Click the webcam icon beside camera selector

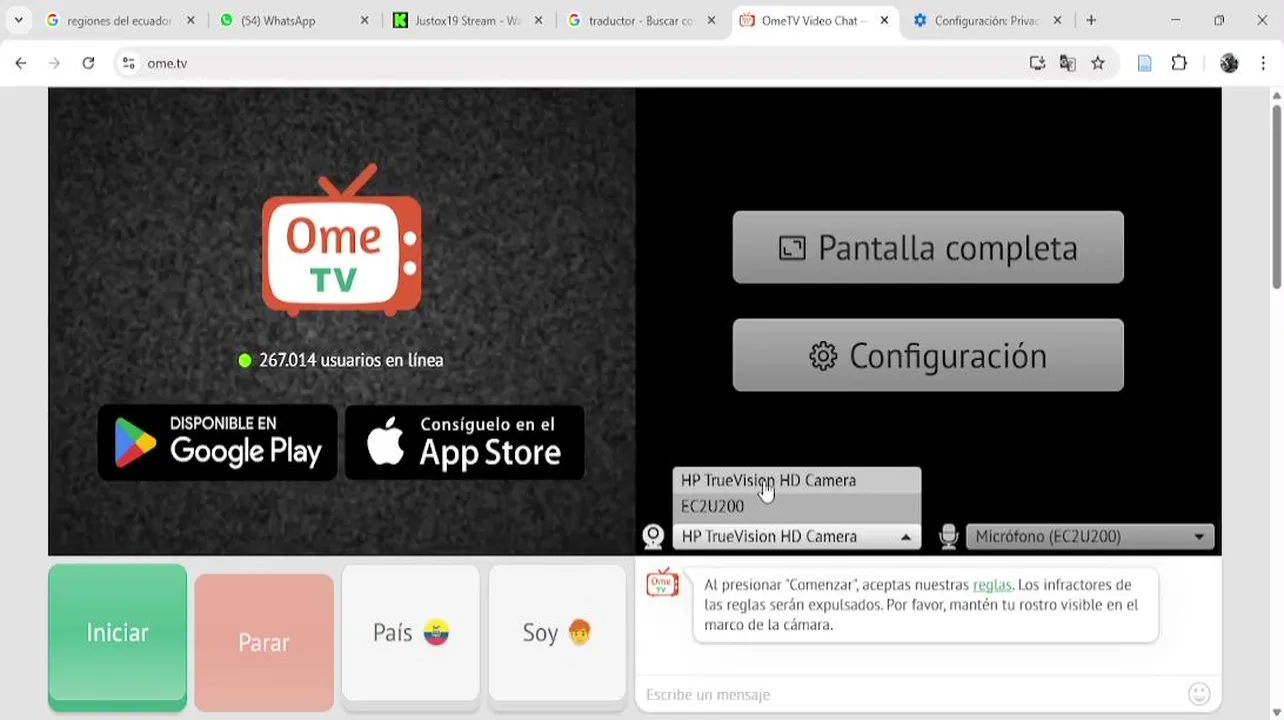point(653,537)
